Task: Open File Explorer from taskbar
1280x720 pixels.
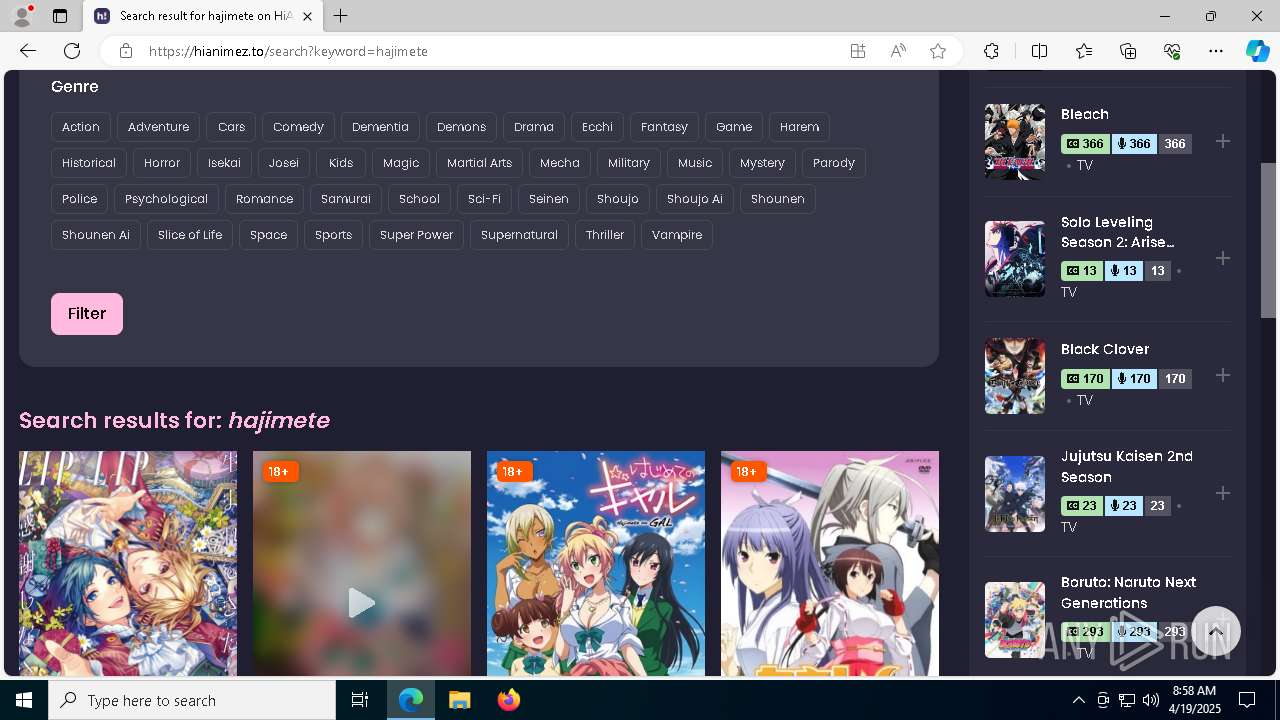Action: point(460,700)
